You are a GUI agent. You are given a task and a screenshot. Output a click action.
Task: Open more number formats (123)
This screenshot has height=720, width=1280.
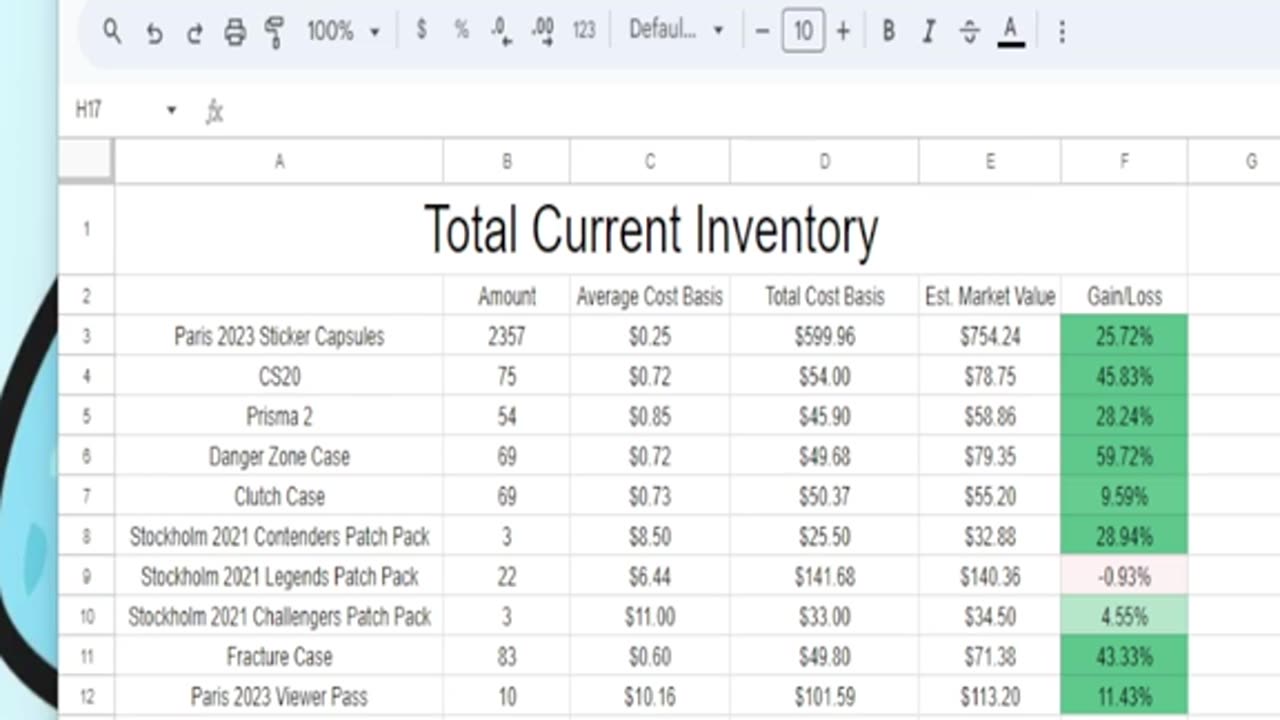584,31
